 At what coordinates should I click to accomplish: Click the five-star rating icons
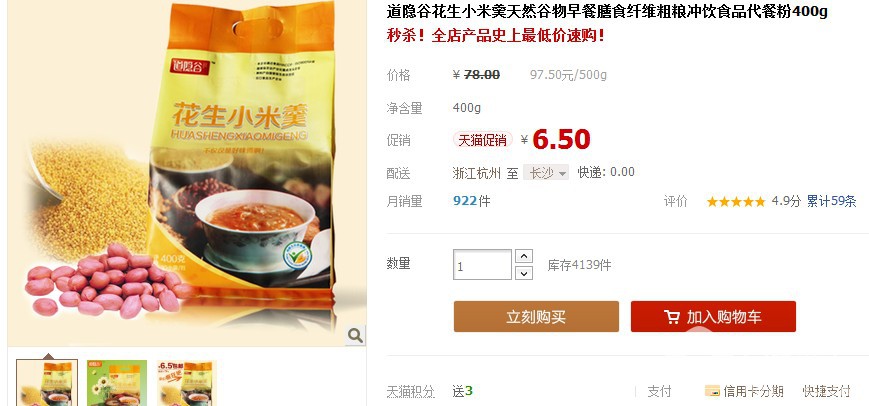coord(736,202)
